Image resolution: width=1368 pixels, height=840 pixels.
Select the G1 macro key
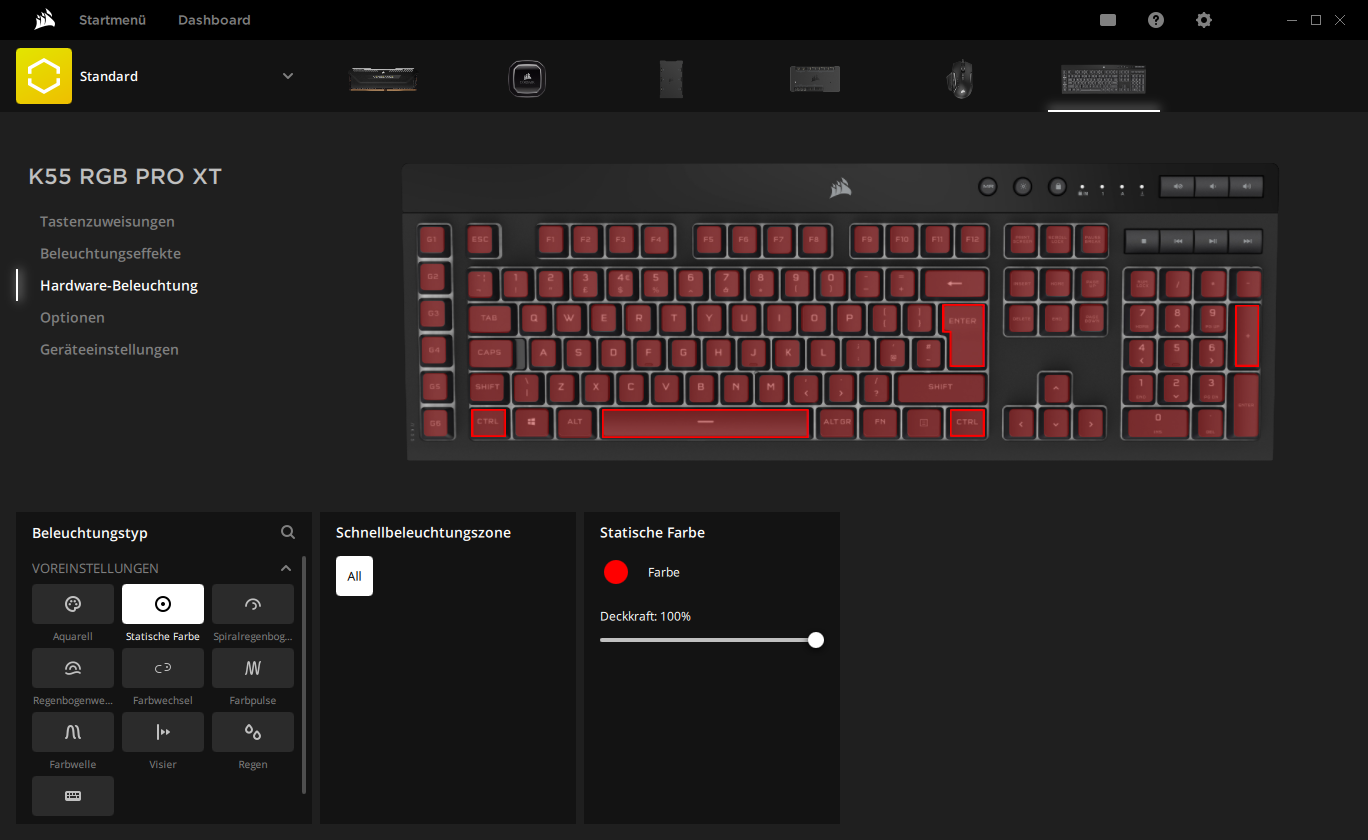[432, 240]
